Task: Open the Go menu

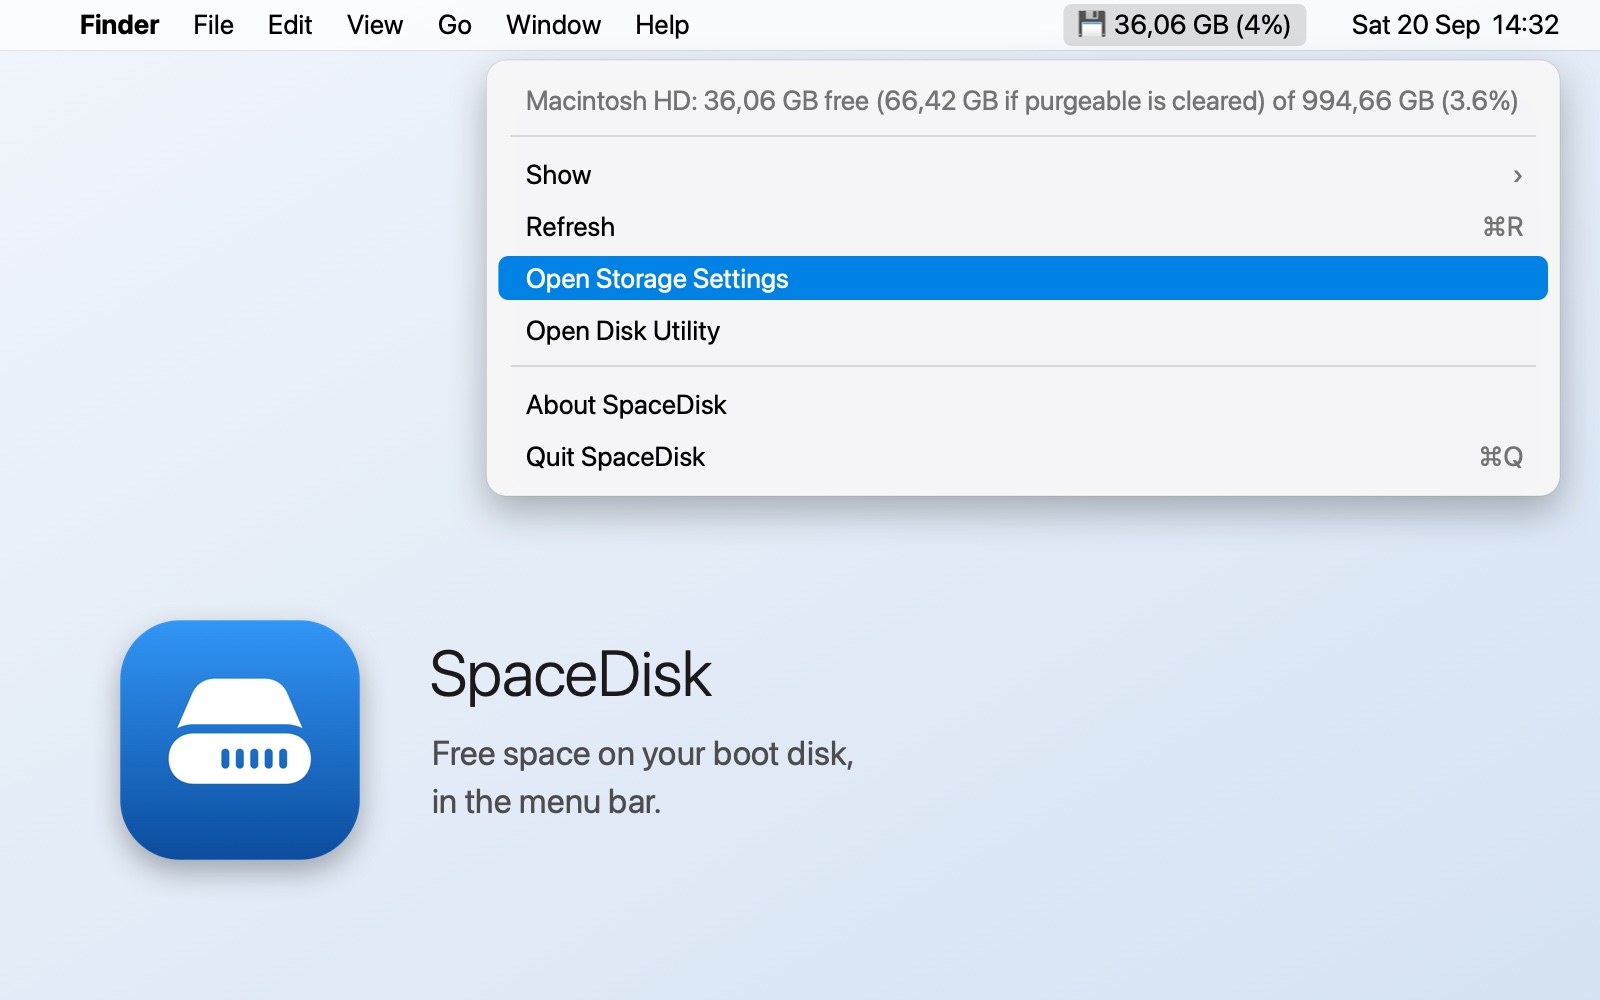Action: 454,25
